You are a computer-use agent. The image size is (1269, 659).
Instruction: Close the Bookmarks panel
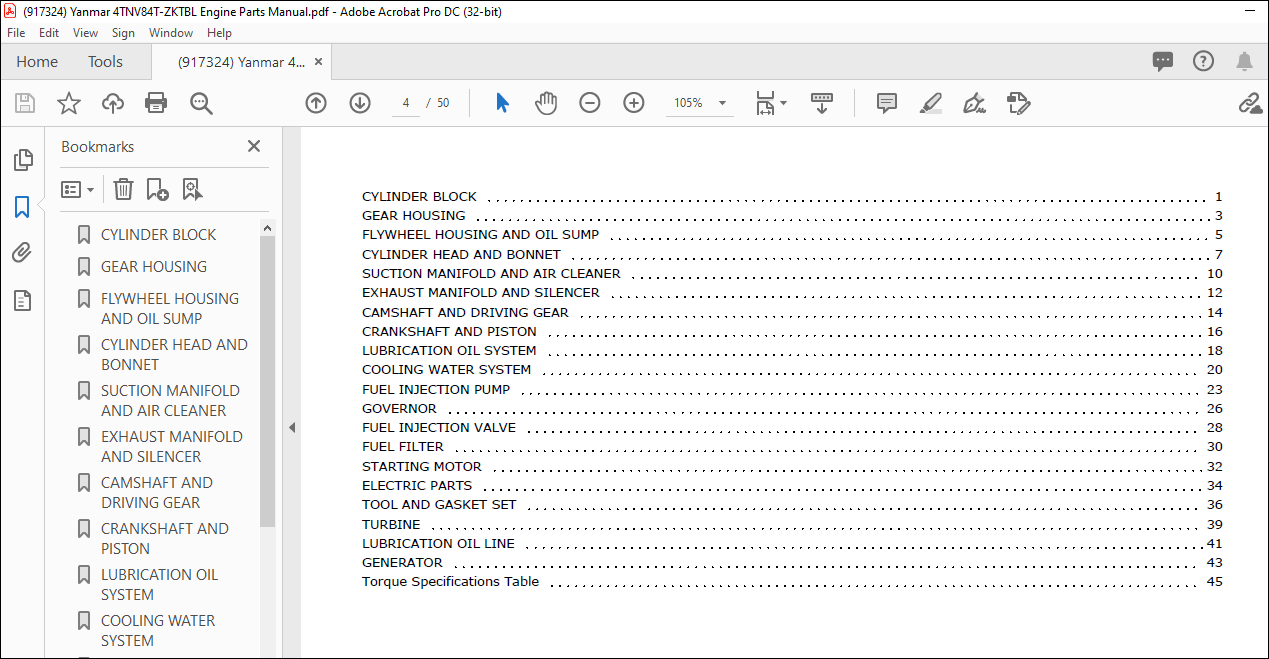click(x=254, y=146)
